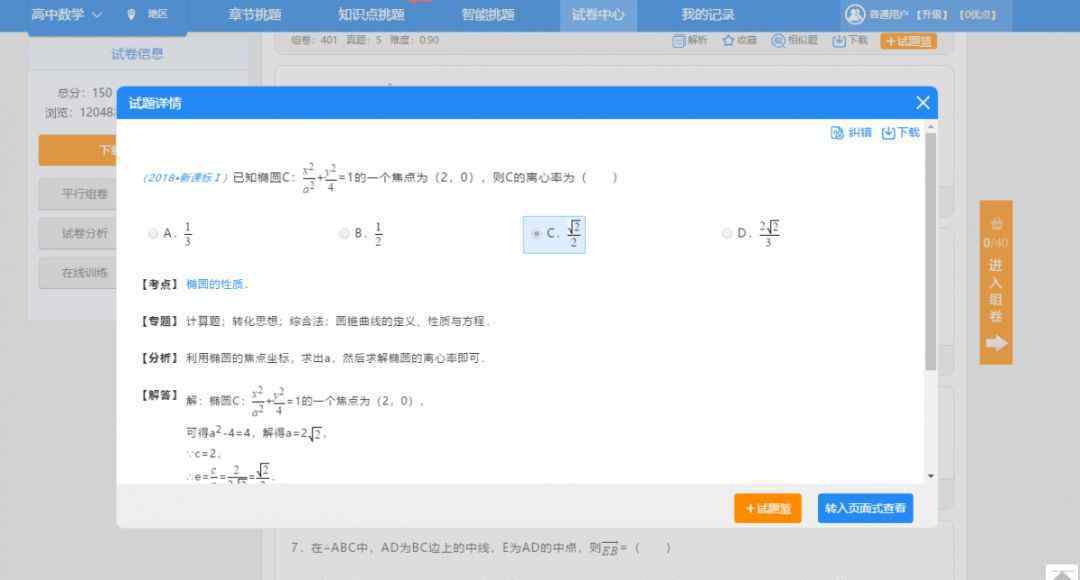Click the 纠错 error-report icon

pyautogui.click(x=837, y=133)
